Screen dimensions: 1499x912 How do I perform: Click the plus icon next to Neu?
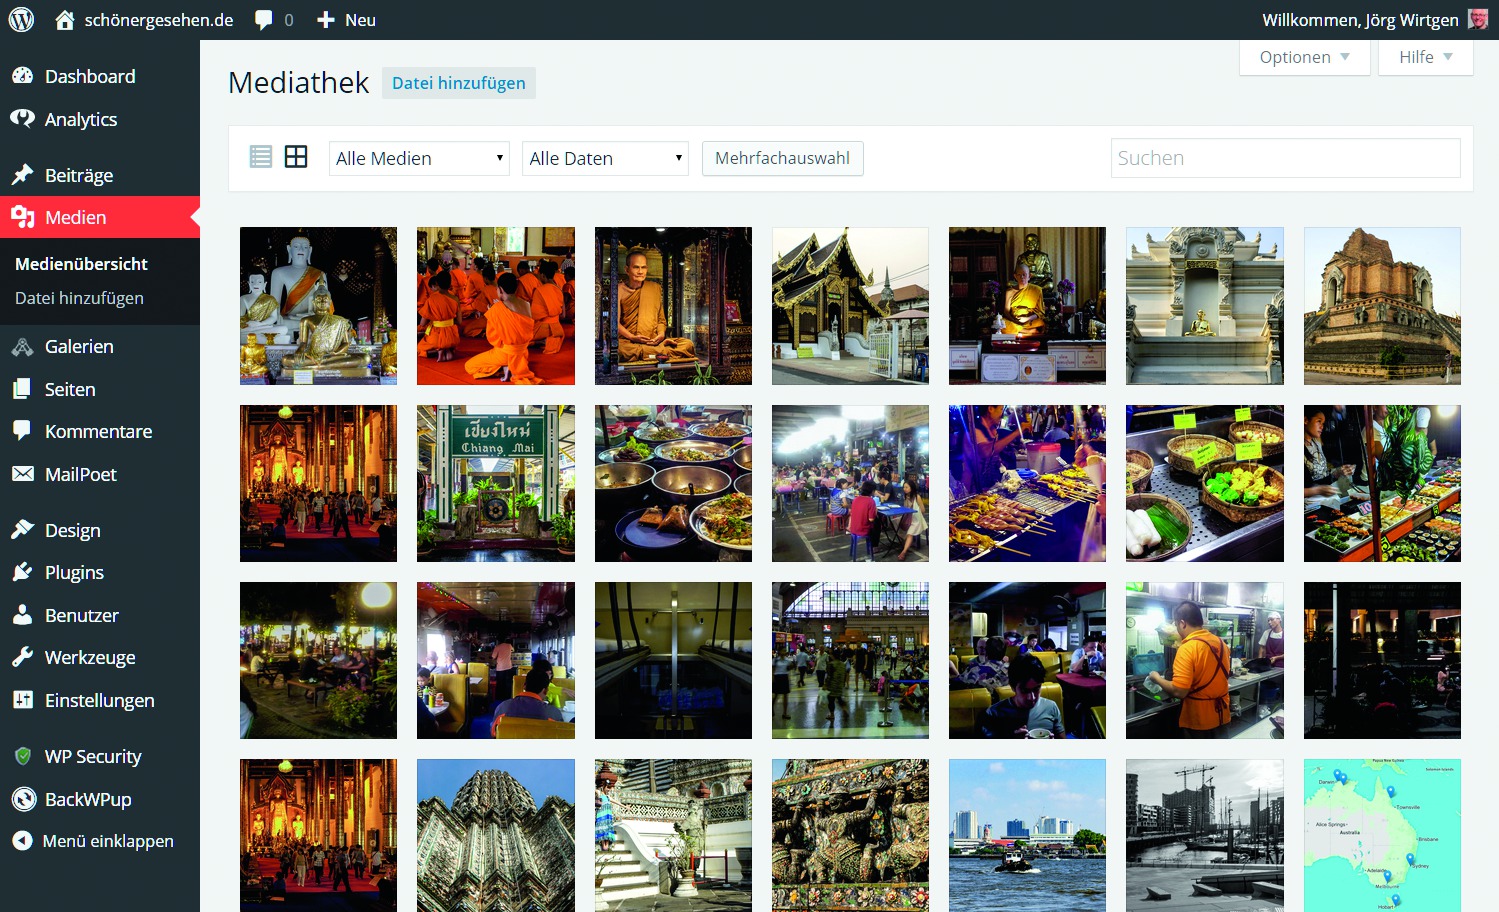click(325, 20)
